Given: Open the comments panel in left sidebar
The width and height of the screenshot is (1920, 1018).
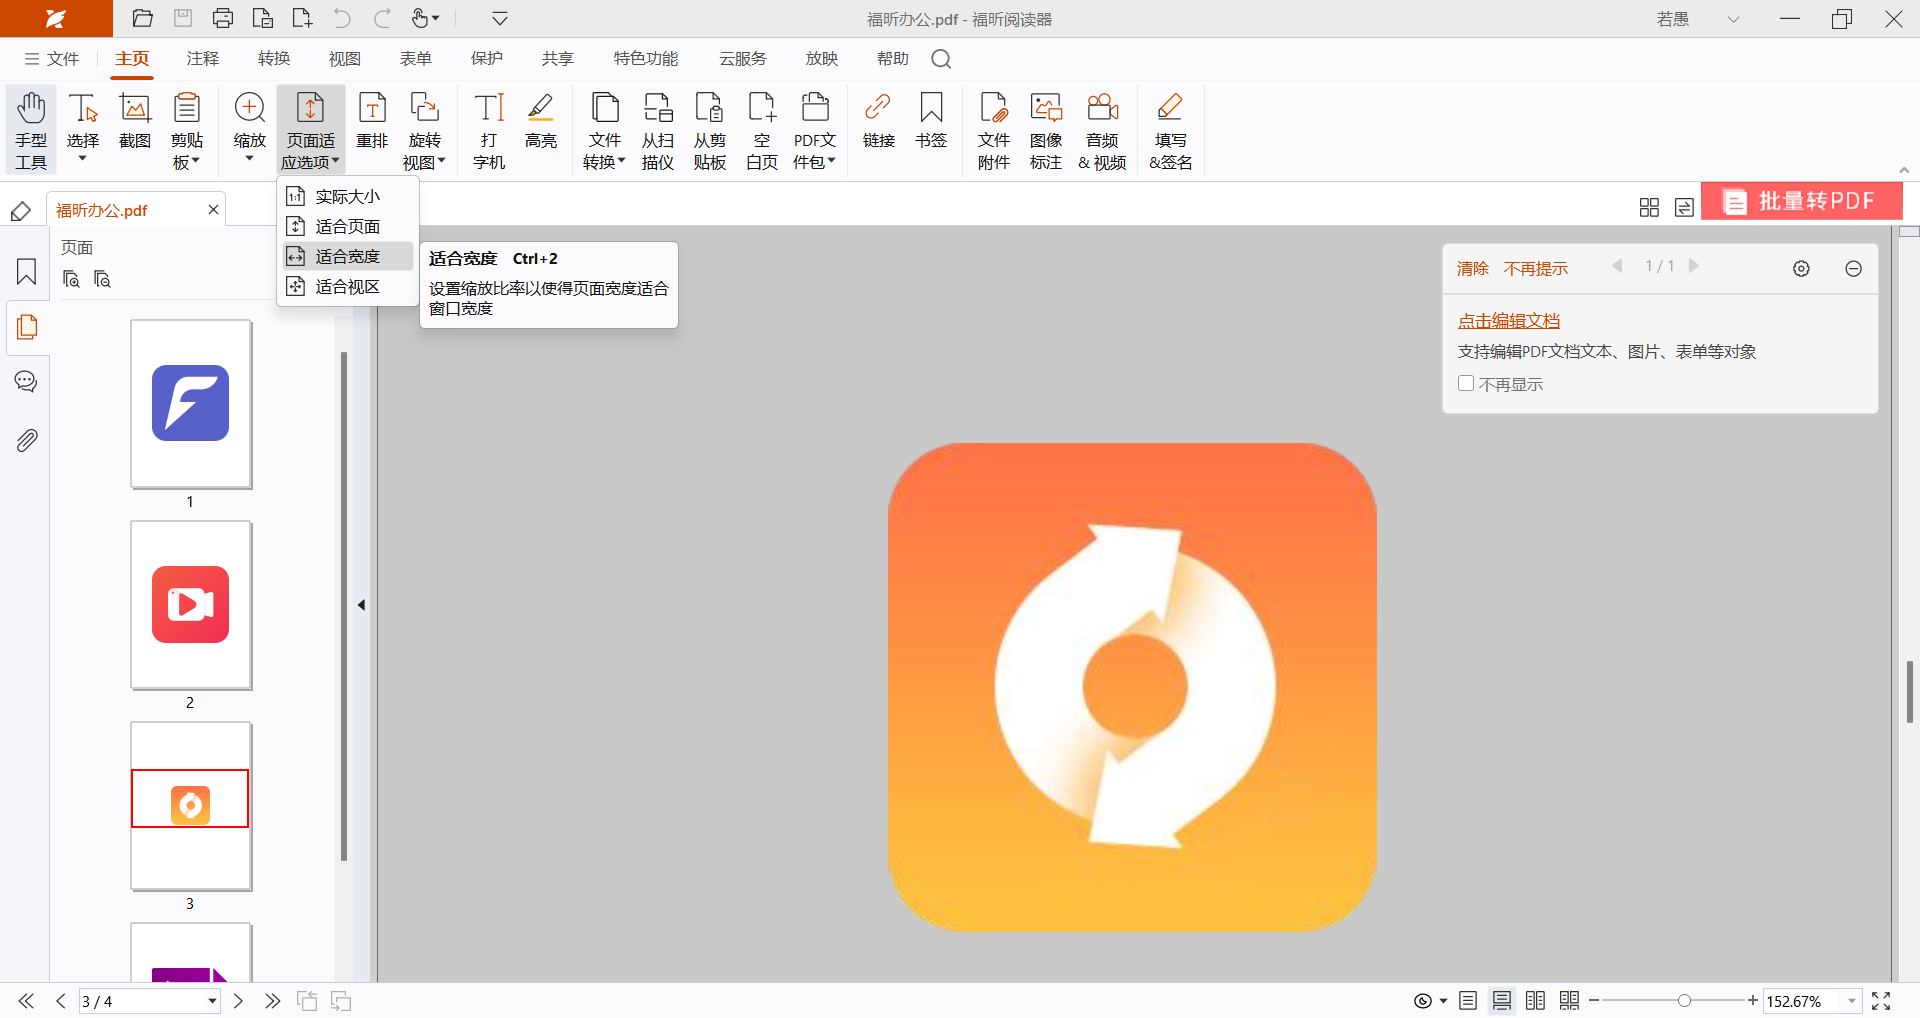Looking at the screenshot, I should click(x=27, y=382).
